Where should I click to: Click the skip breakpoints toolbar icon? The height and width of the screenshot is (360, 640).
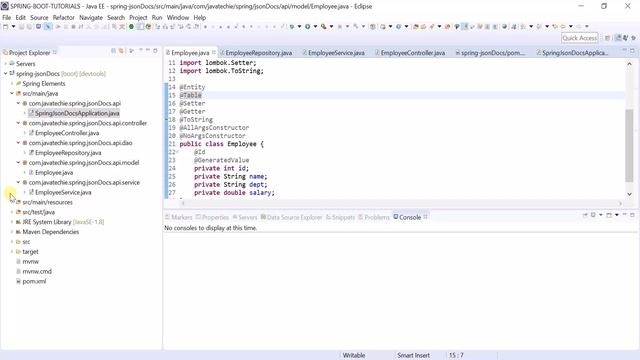point(48,27)
